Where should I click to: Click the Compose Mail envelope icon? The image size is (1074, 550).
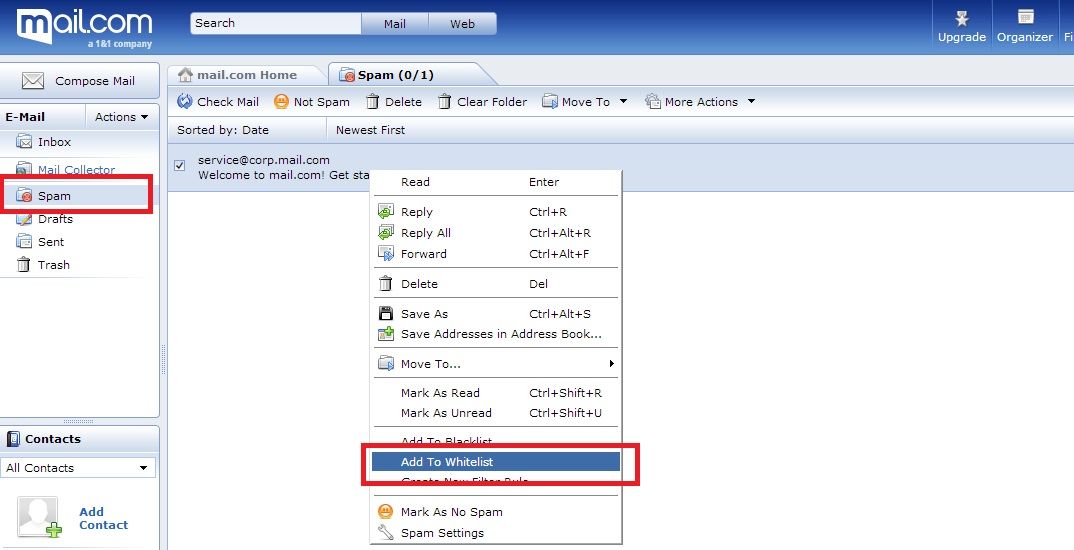coord(33,81)
